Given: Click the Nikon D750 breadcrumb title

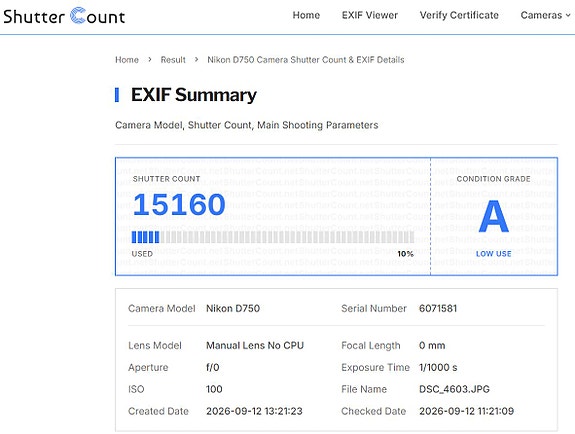Looking at the screenshot, I should pyautogui.click(x=306, y=59).
